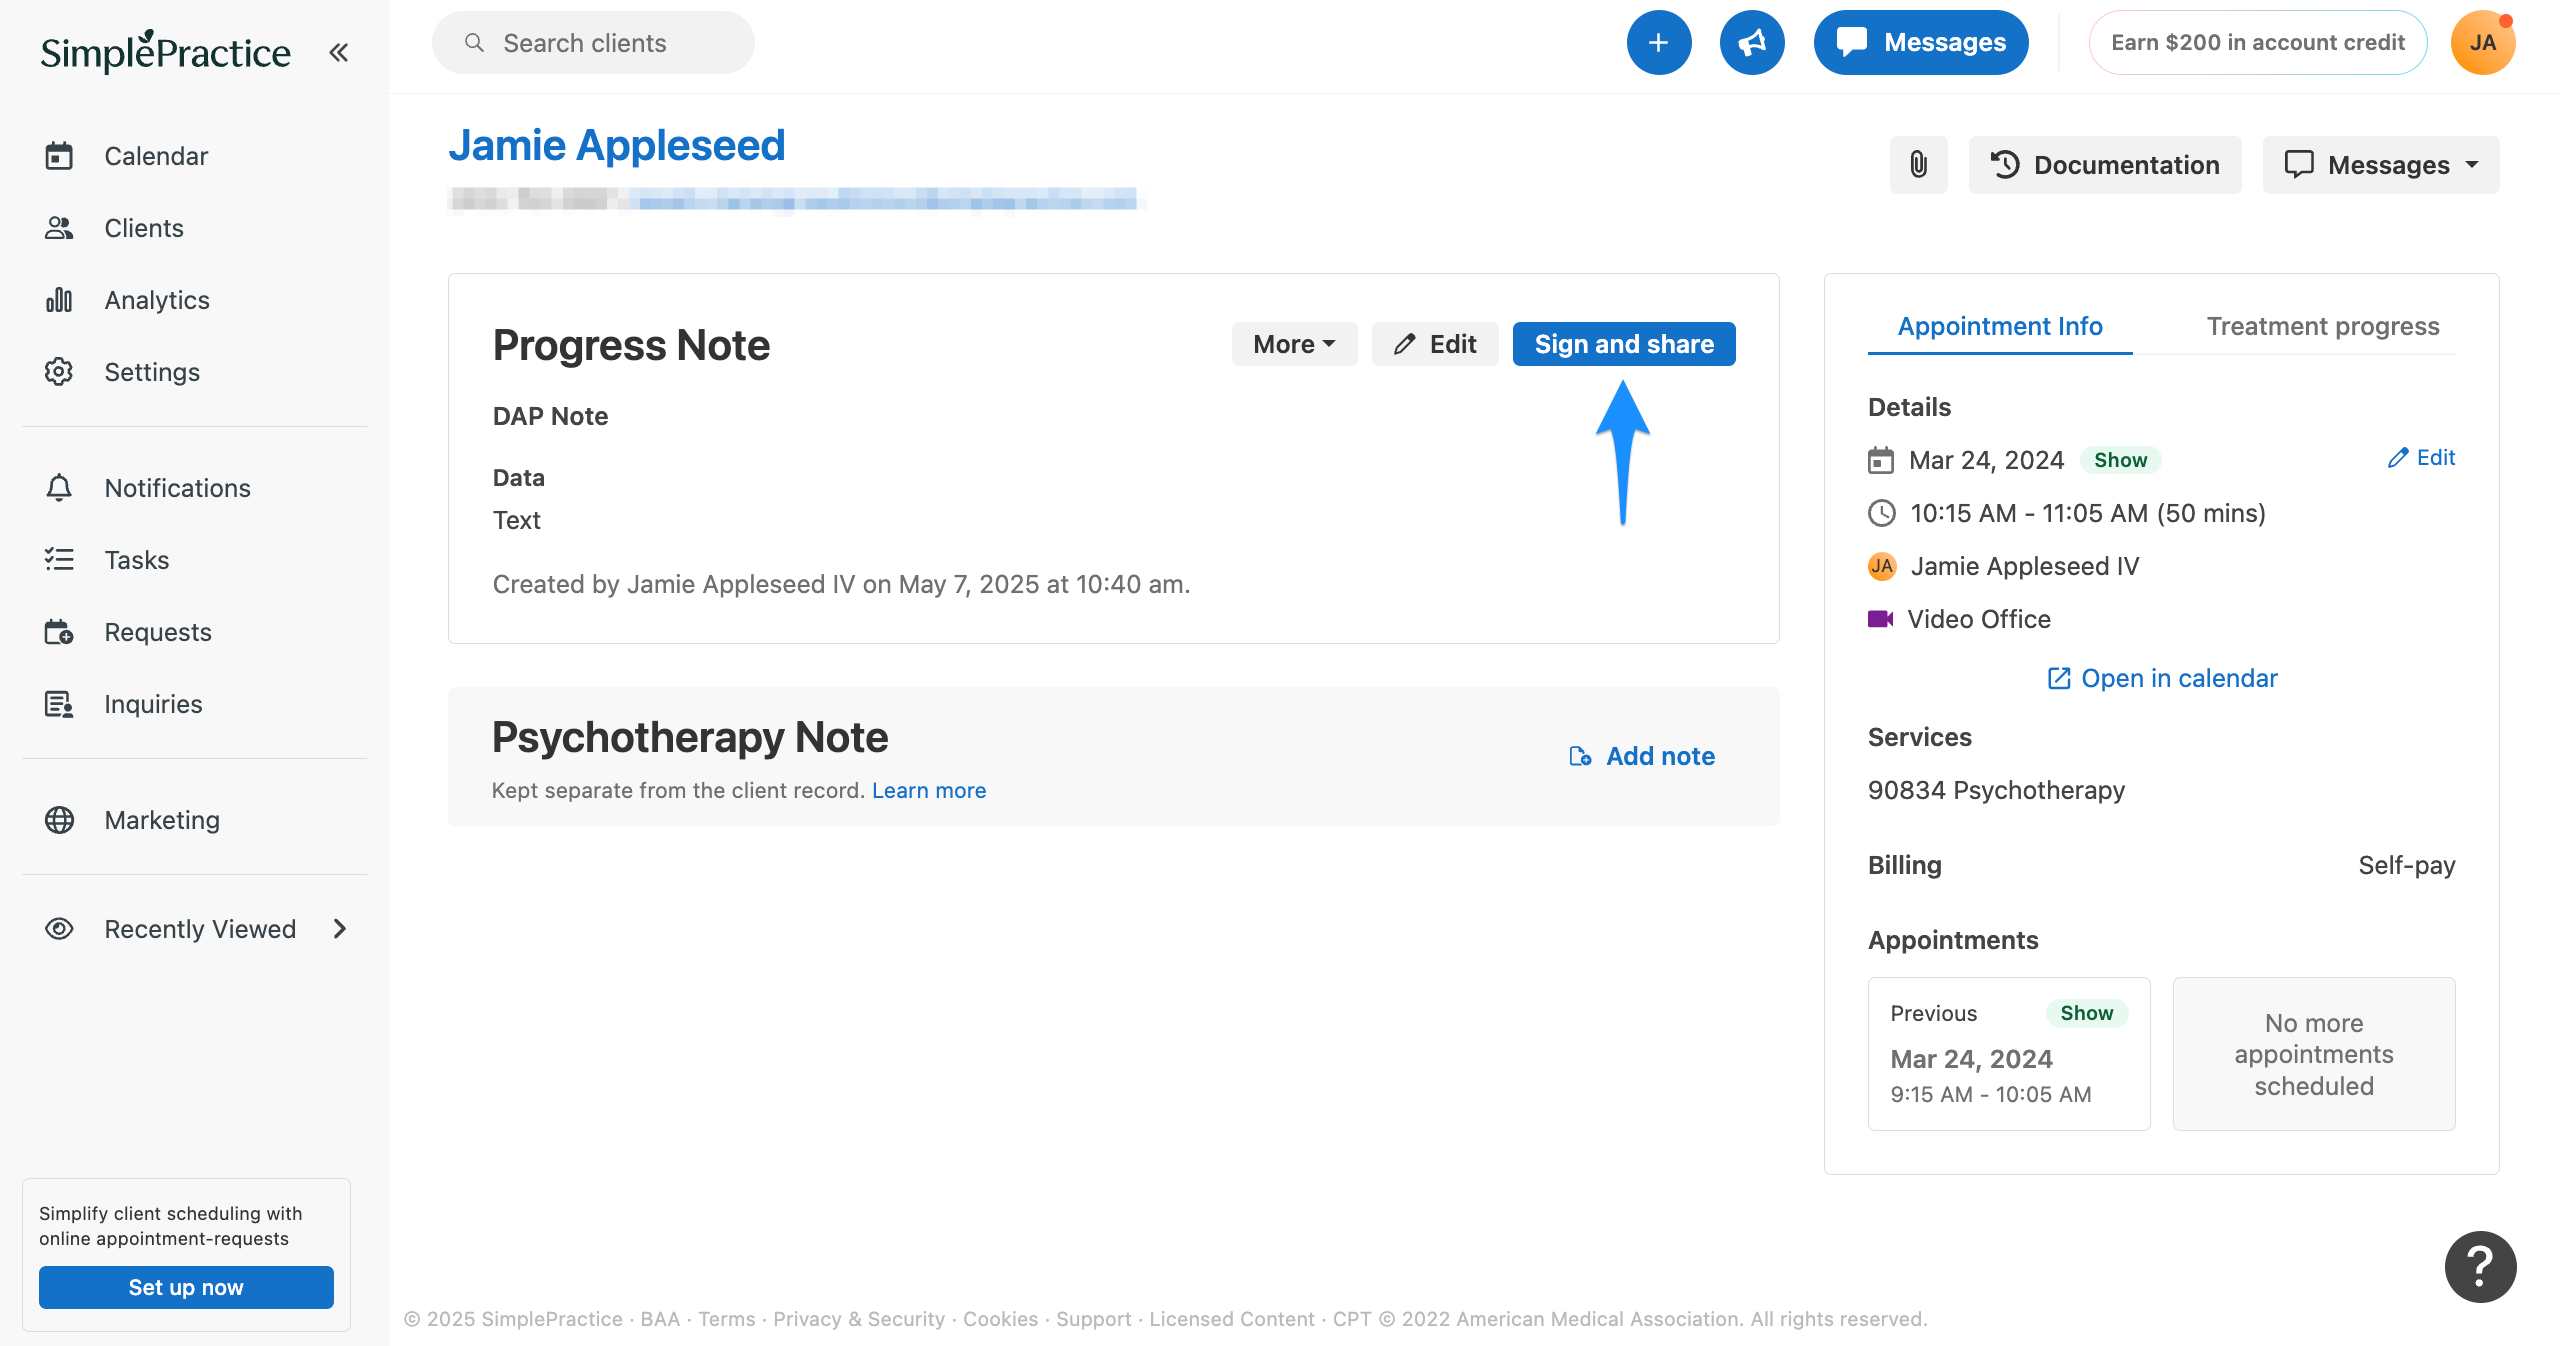2560x1346 pixels.
Task: Open the Calendar page
Action: (156, 156)
